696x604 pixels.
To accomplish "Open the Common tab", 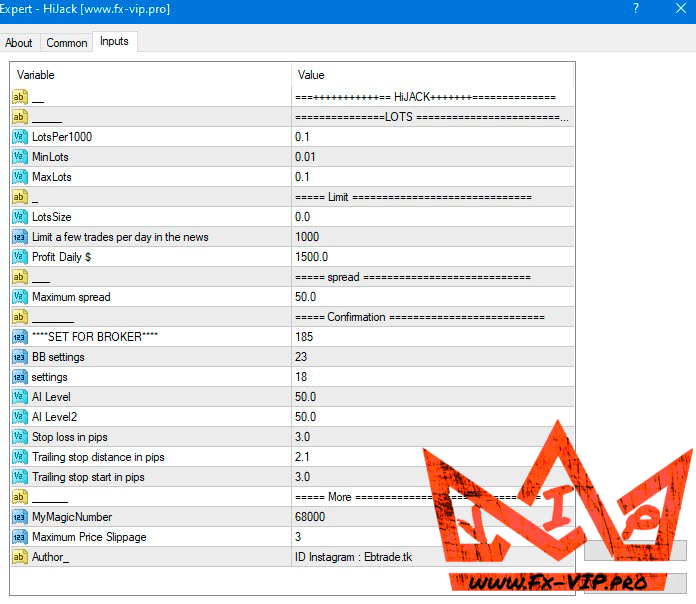I will click(x=67, y=43).
